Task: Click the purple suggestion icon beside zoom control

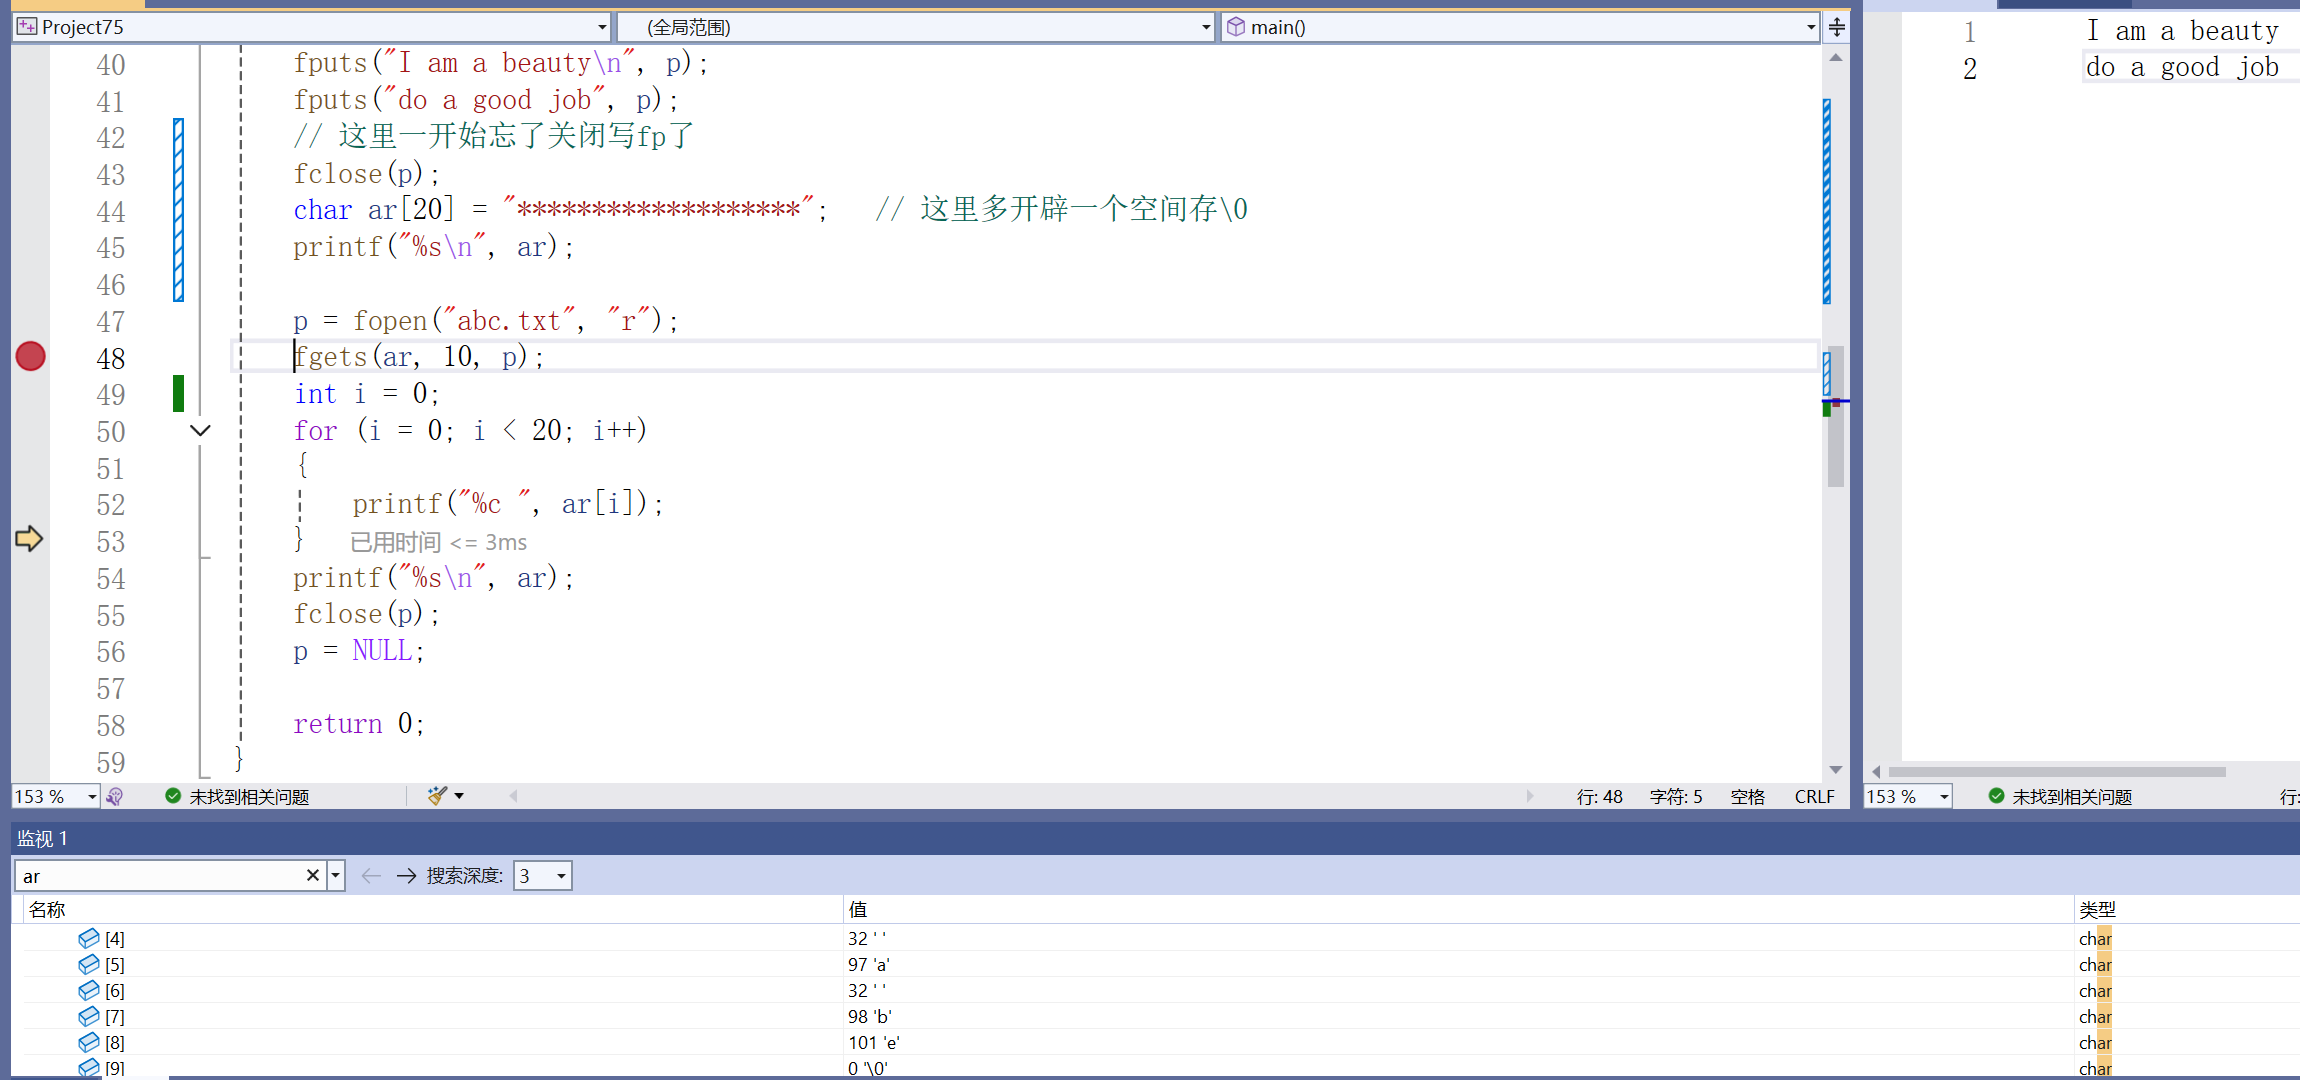Action: point(115,796)
